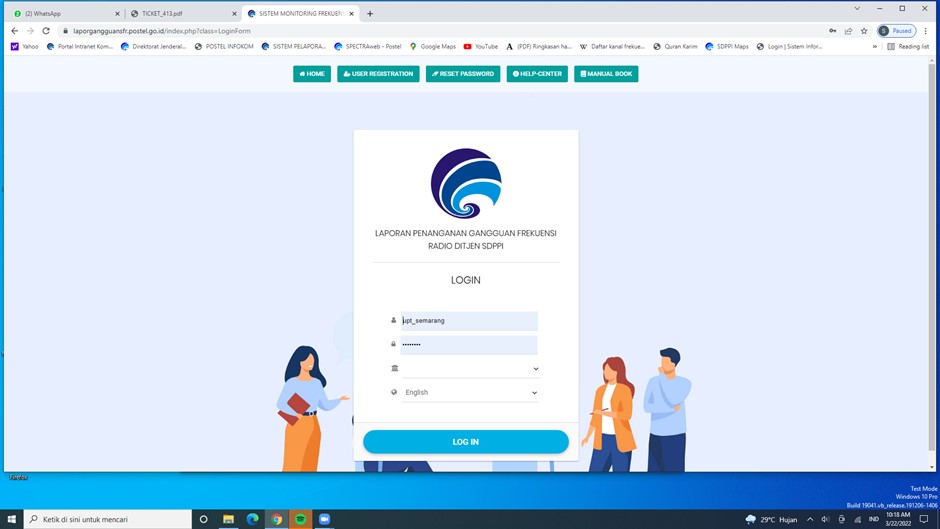
Task: Focus the password field
Action: point(469,345)
